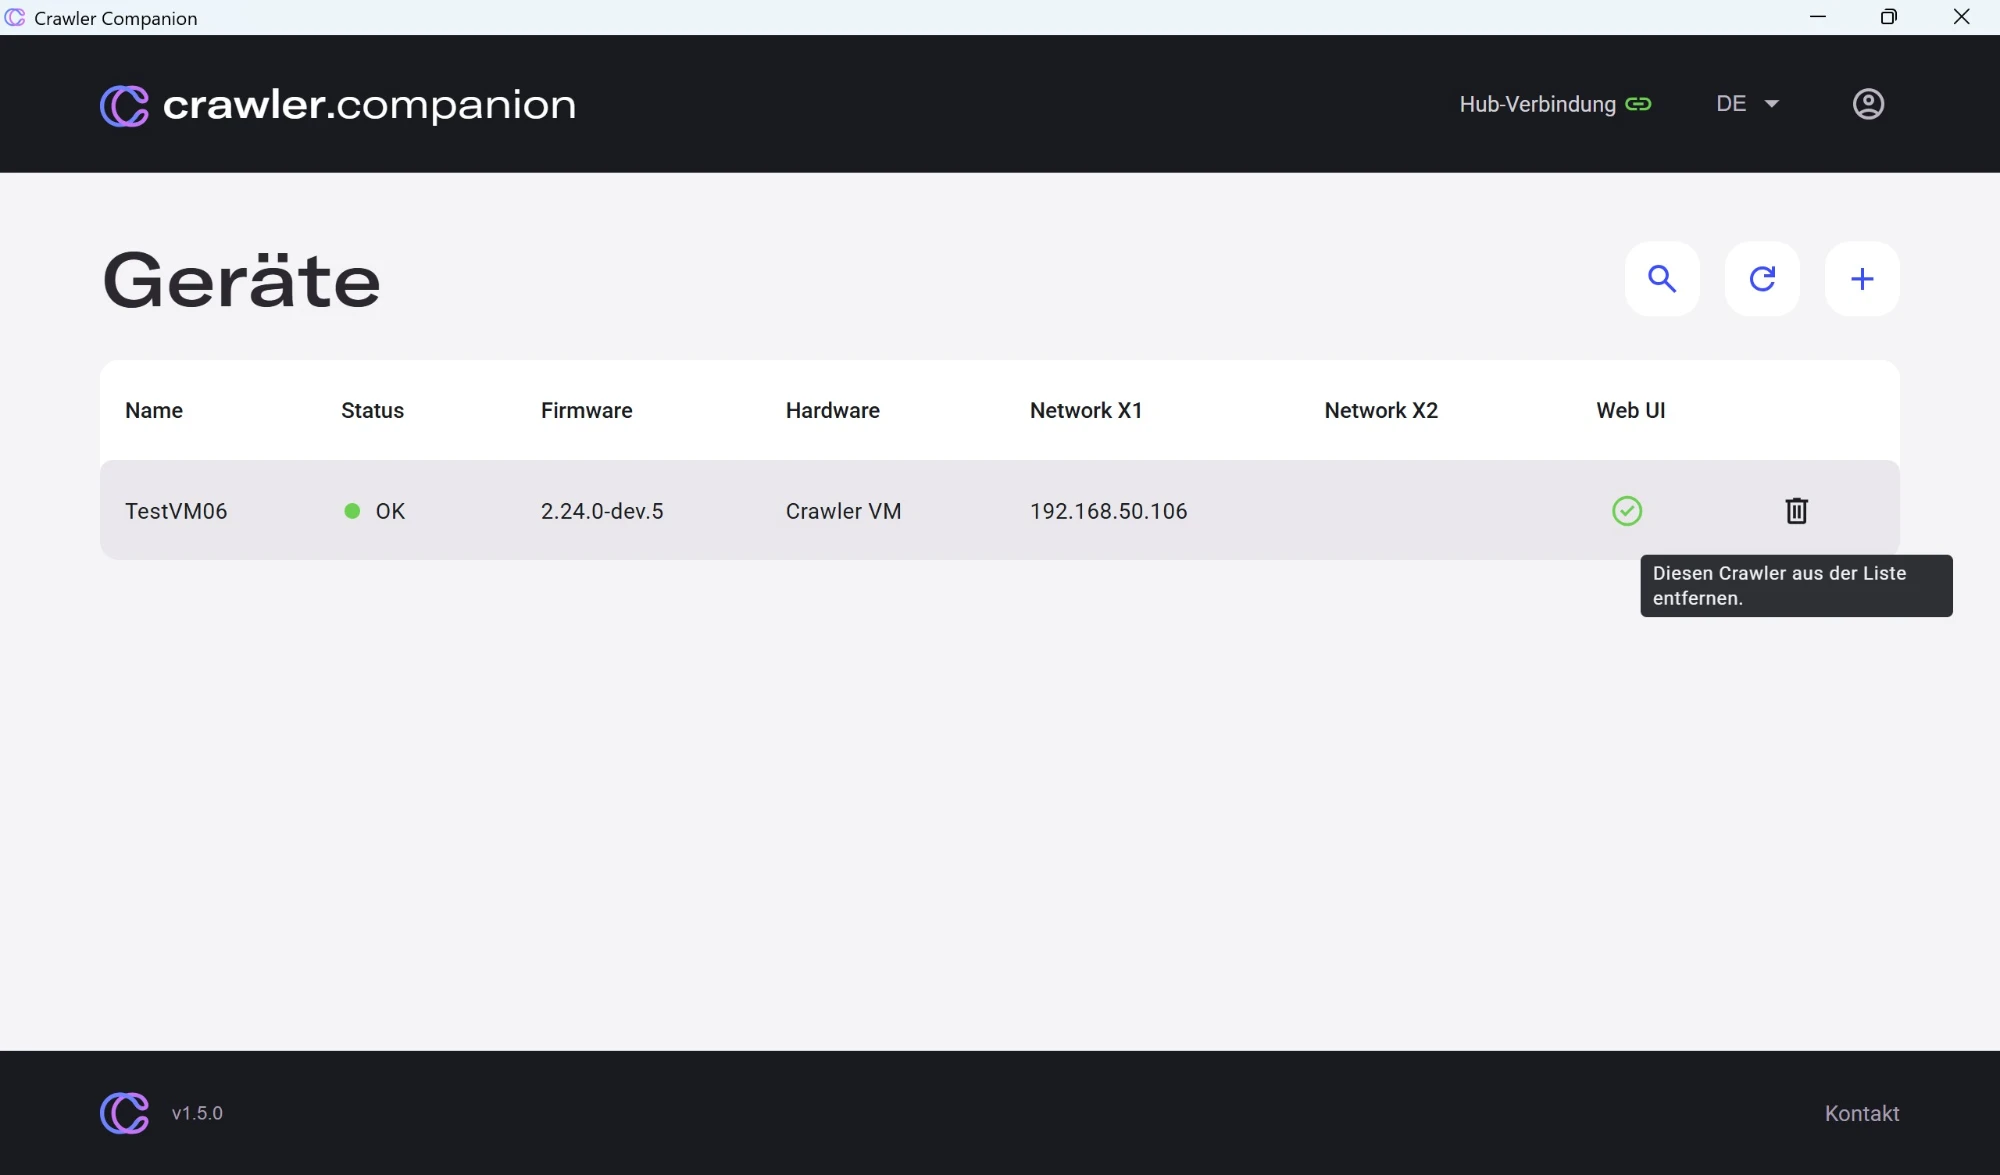2000x1175 pixels.
Task: Click the Hardware column header
Action: [x=832, y=410]
